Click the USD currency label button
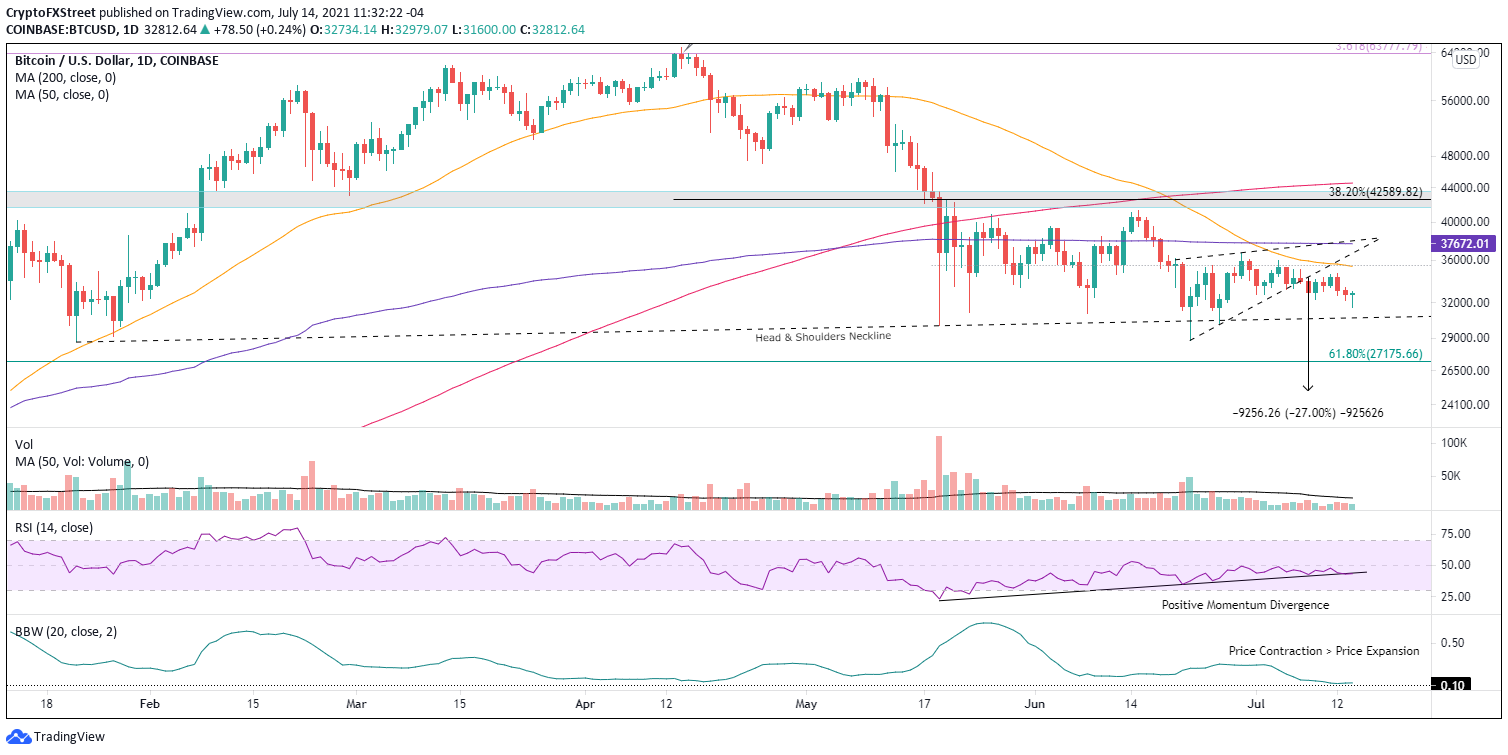 point(1466,60)
